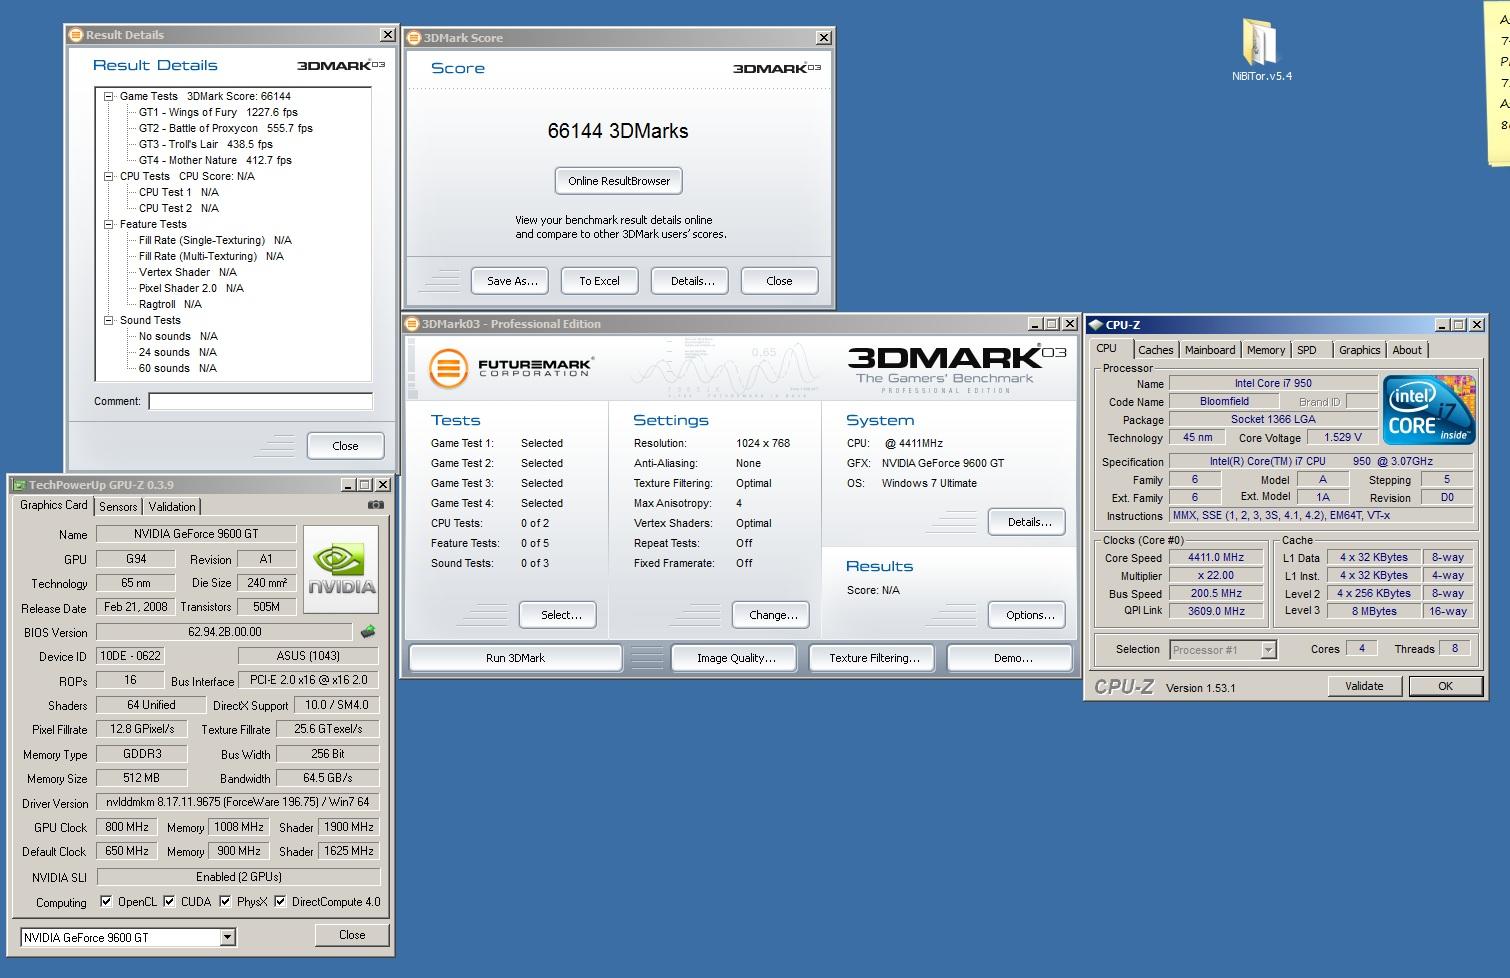Click the 3DMark03 Professional Edition title icon
The image size is (1510, 978).
click(412, 324)
